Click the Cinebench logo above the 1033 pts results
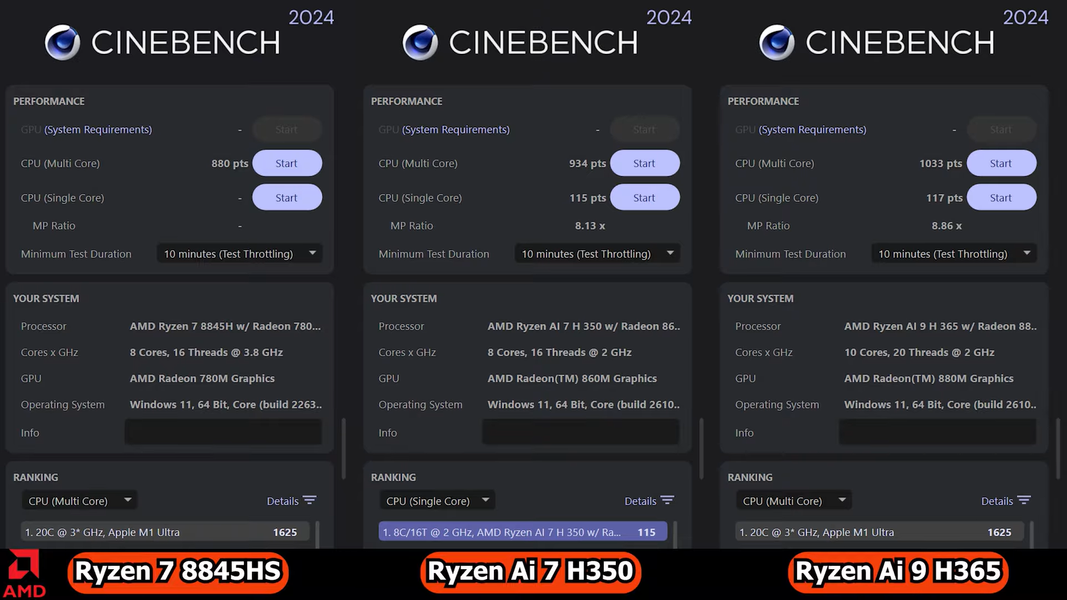The height and width of the screenshot is (600, 1067). (777, 43)
